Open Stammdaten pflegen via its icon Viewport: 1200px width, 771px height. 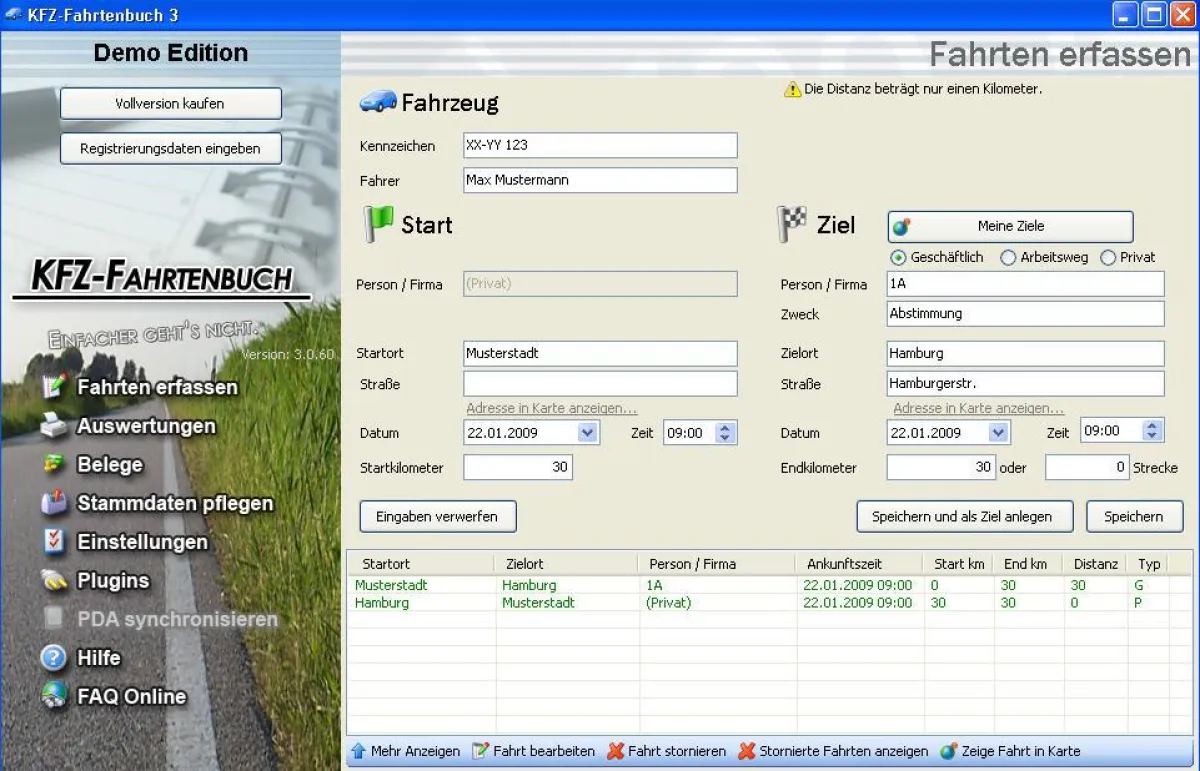(x=54, y=503)
